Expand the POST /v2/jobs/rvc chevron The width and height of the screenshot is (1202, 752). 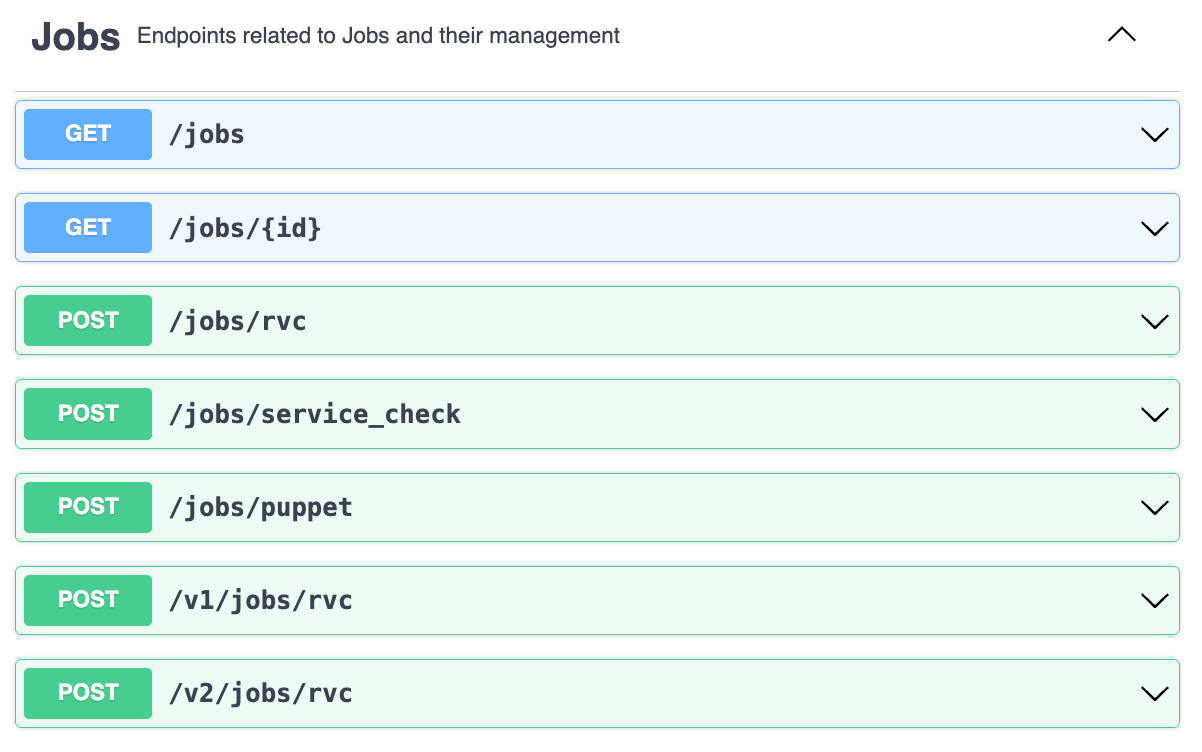coord(1154,693)
